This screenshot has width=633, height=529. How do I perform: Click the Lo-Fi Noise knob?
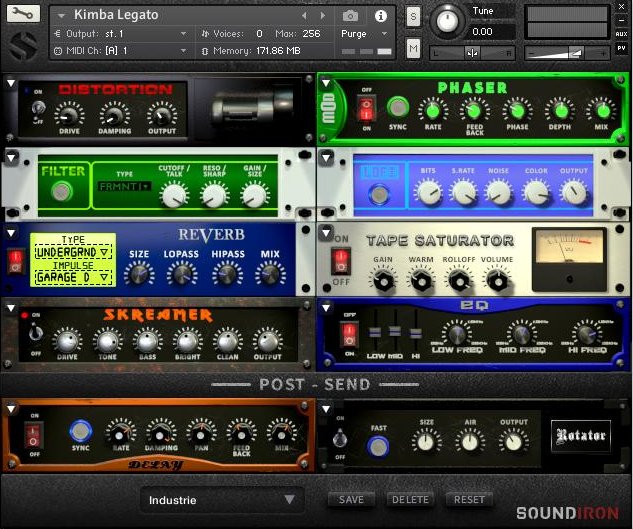[x=499, y=193]
